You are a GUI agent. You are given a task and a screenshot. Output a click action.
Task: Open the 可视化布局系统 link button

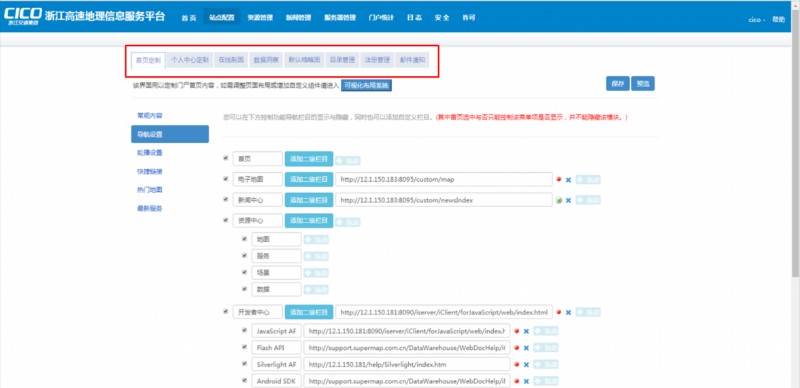366,85
